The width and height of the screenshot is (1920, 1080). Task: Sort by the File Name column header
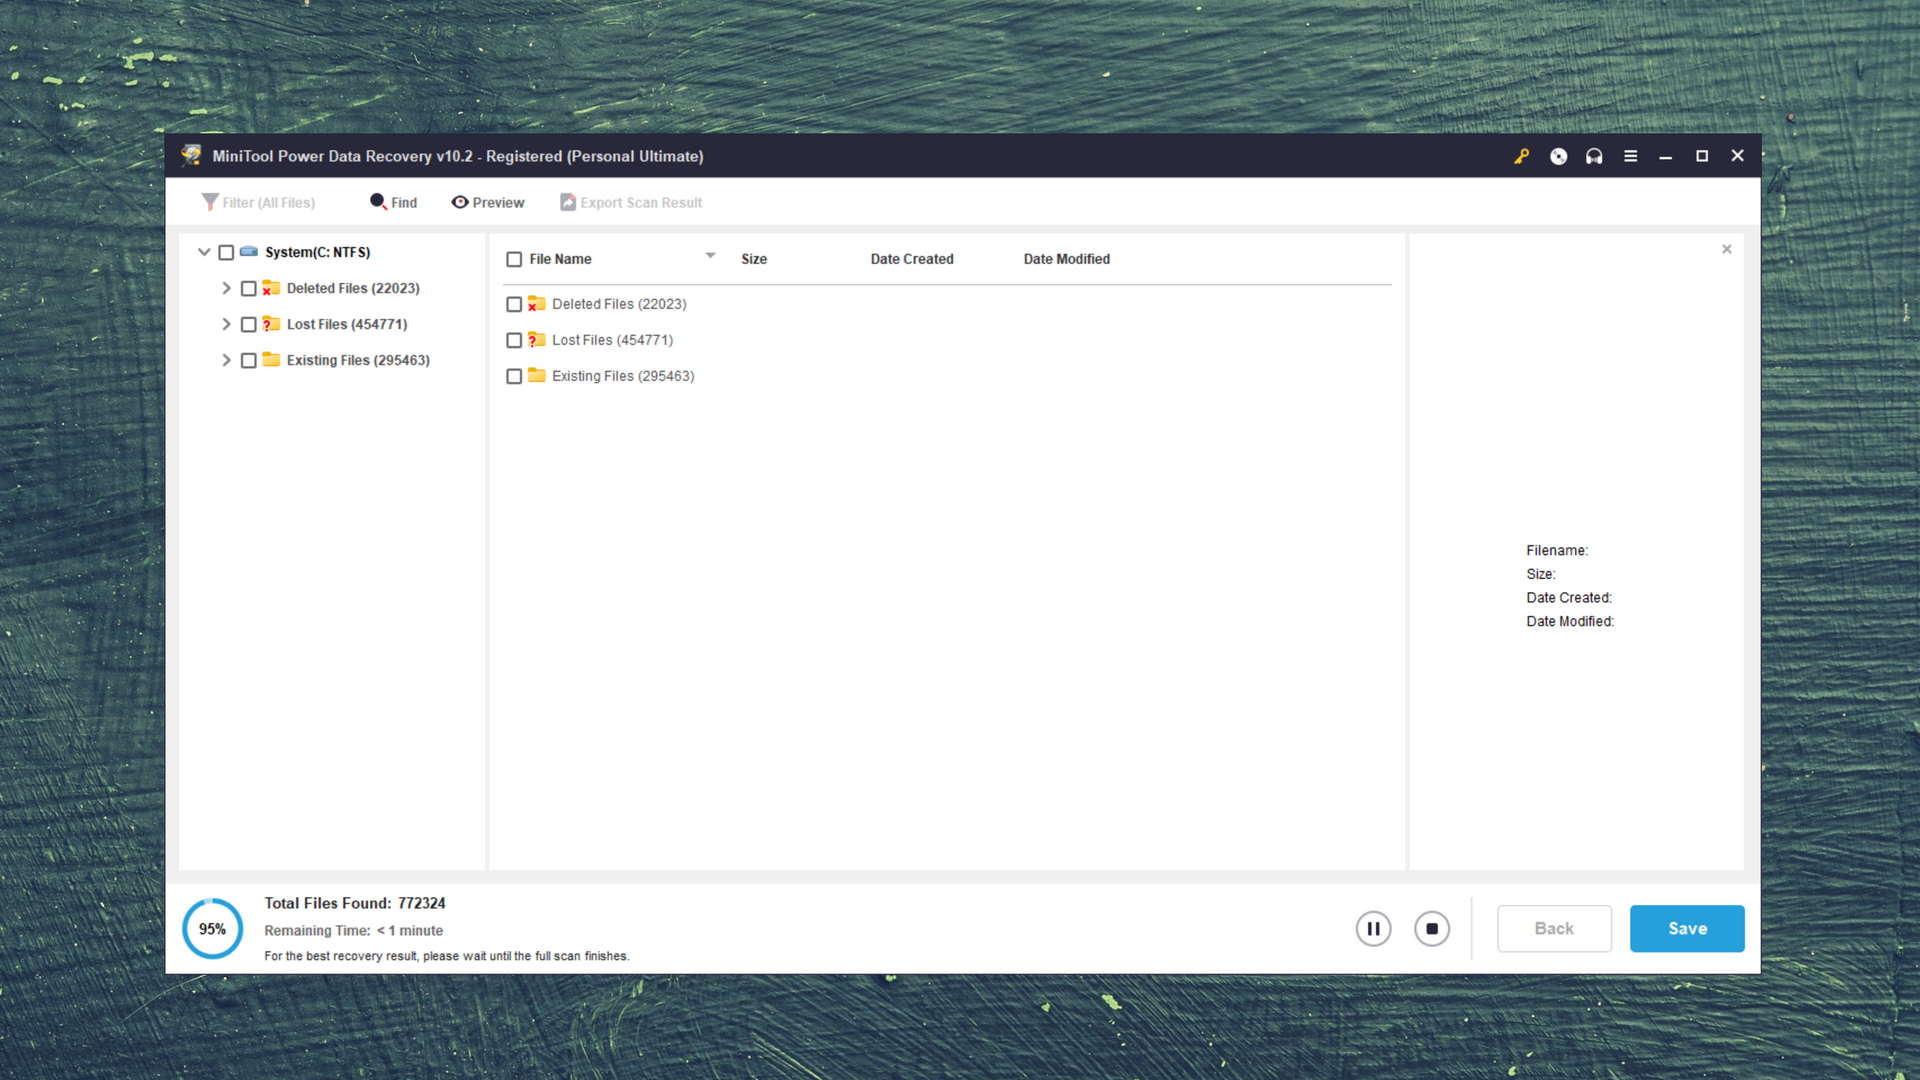[x=560, y=259]
